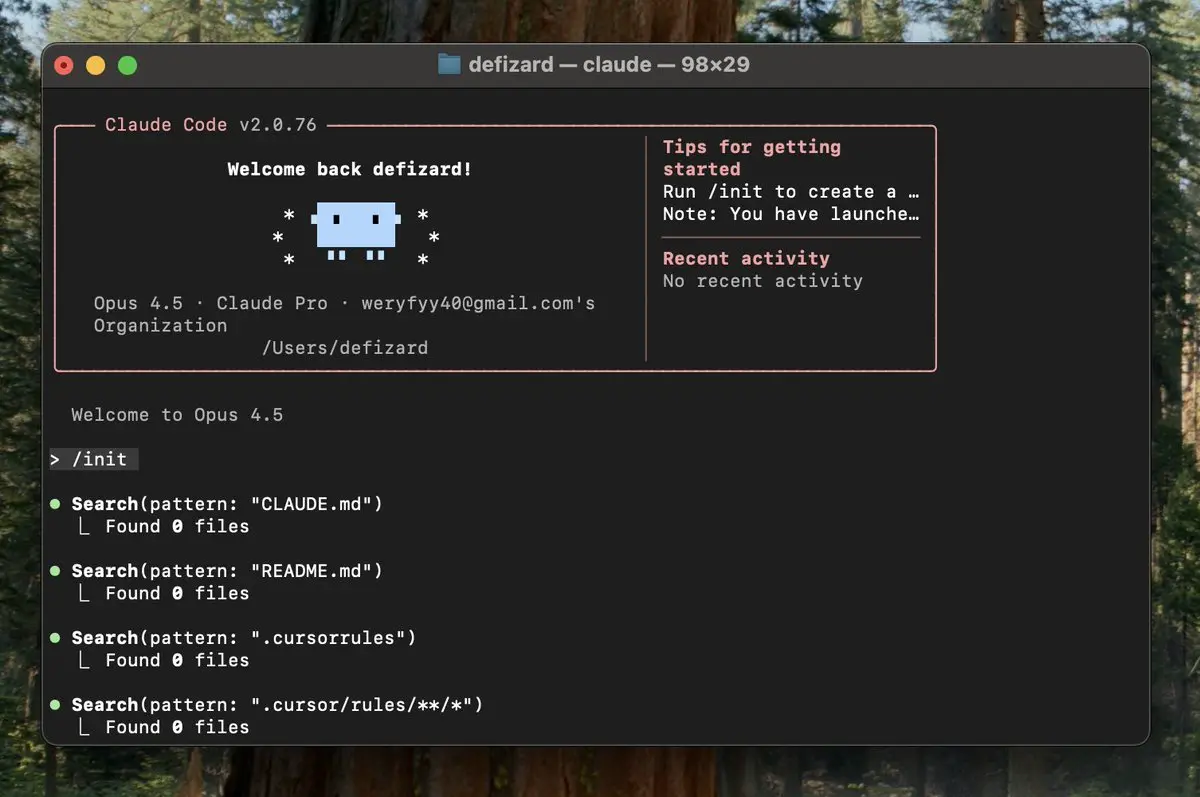The image size is (1200, 797).
Task: Click the 'Opus 4.5 · Claude Pro' account line
Action: [x=345, y=303]
